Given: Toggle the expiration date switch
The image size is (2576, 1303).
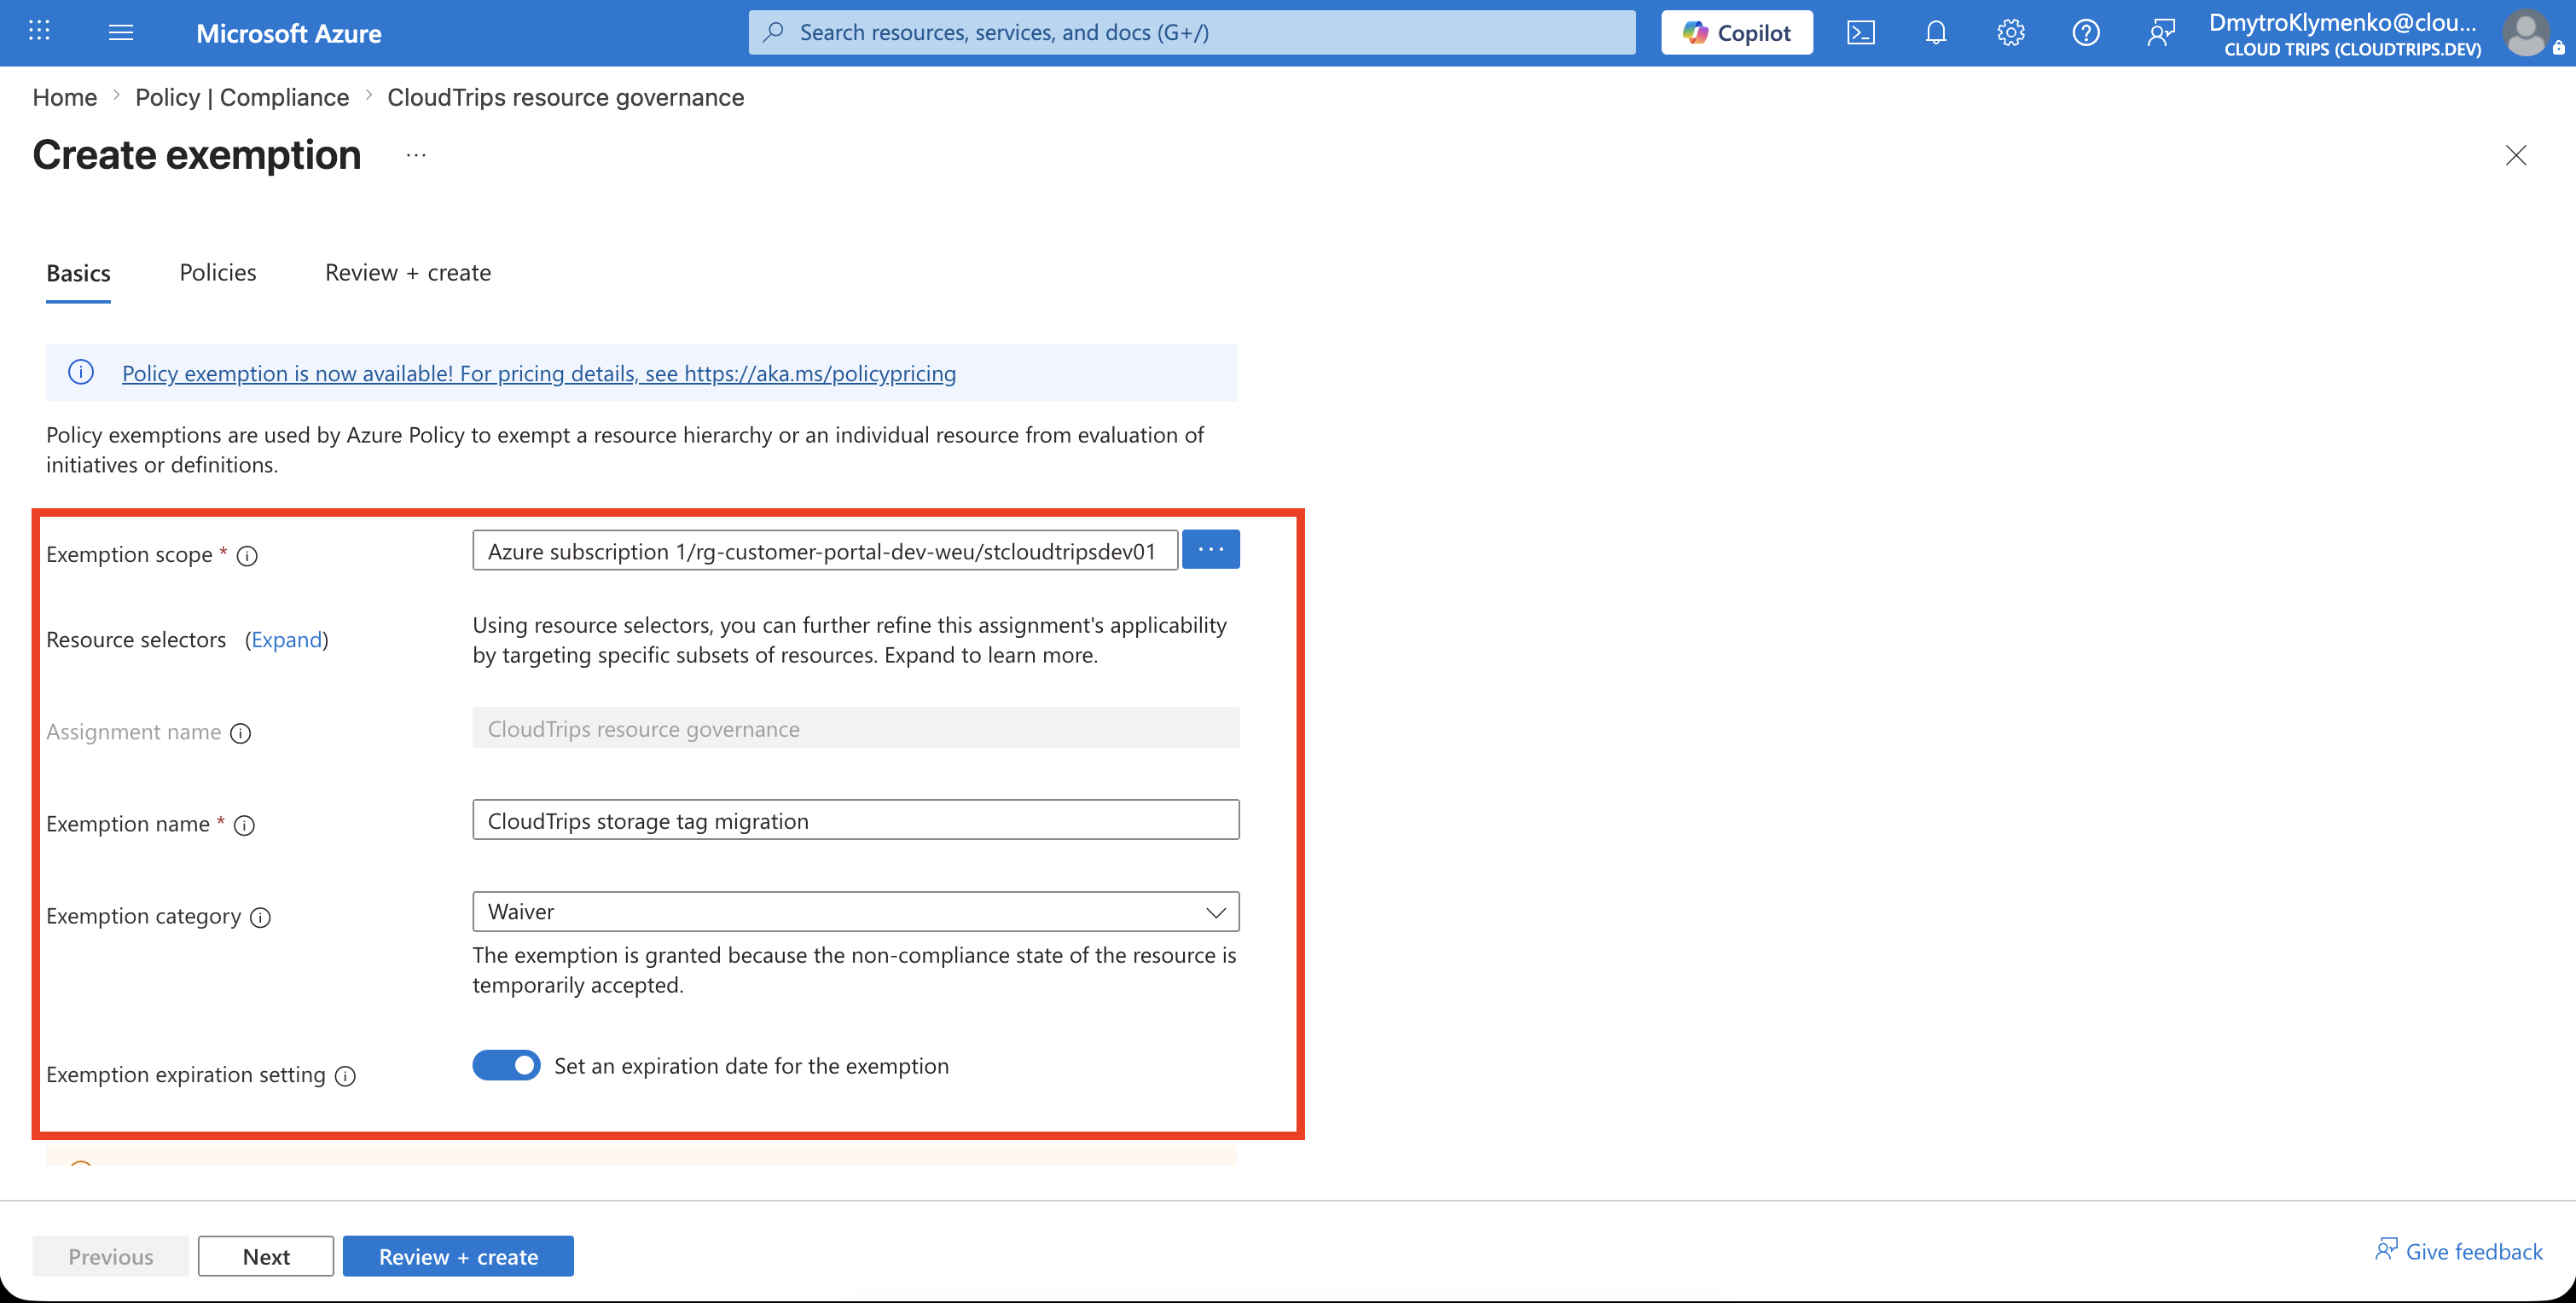Looking at the screenshot, I should point(507,1066).
